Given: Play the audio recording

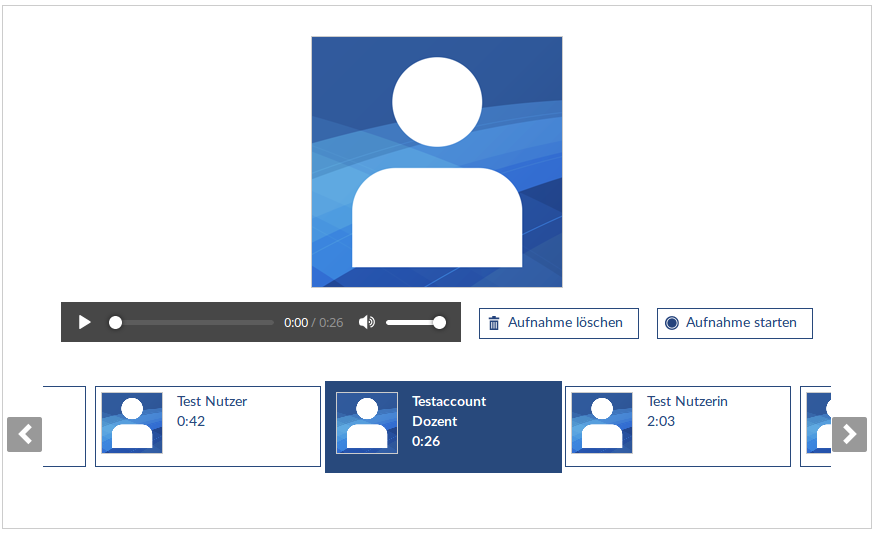Looking at the screenshot, I should pos(85,322).
